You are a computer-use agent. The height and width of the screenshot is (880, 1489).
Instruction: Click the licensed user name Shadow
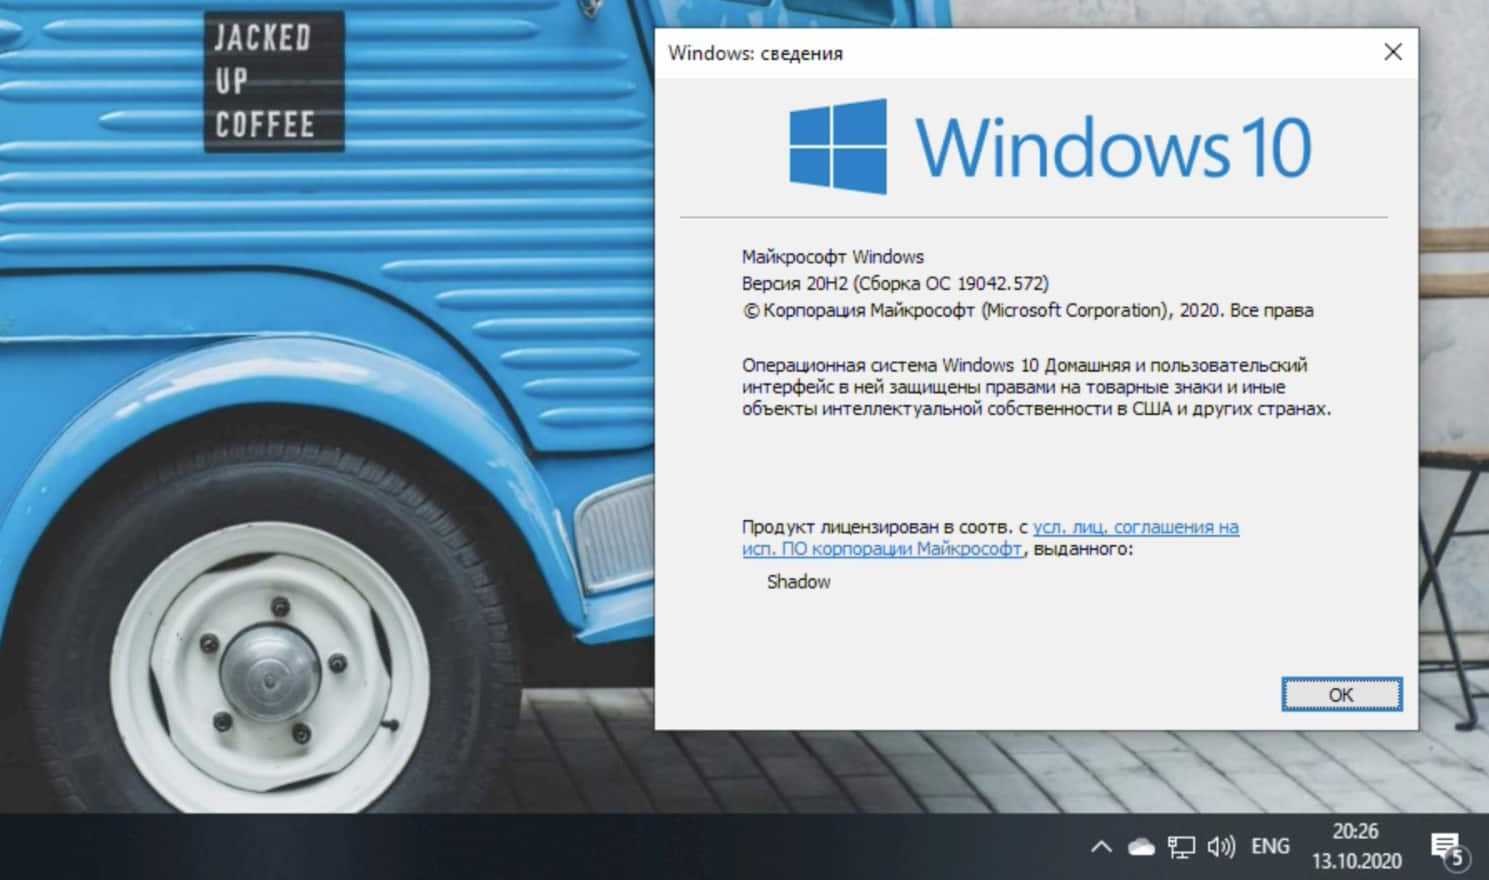point(798,582)
